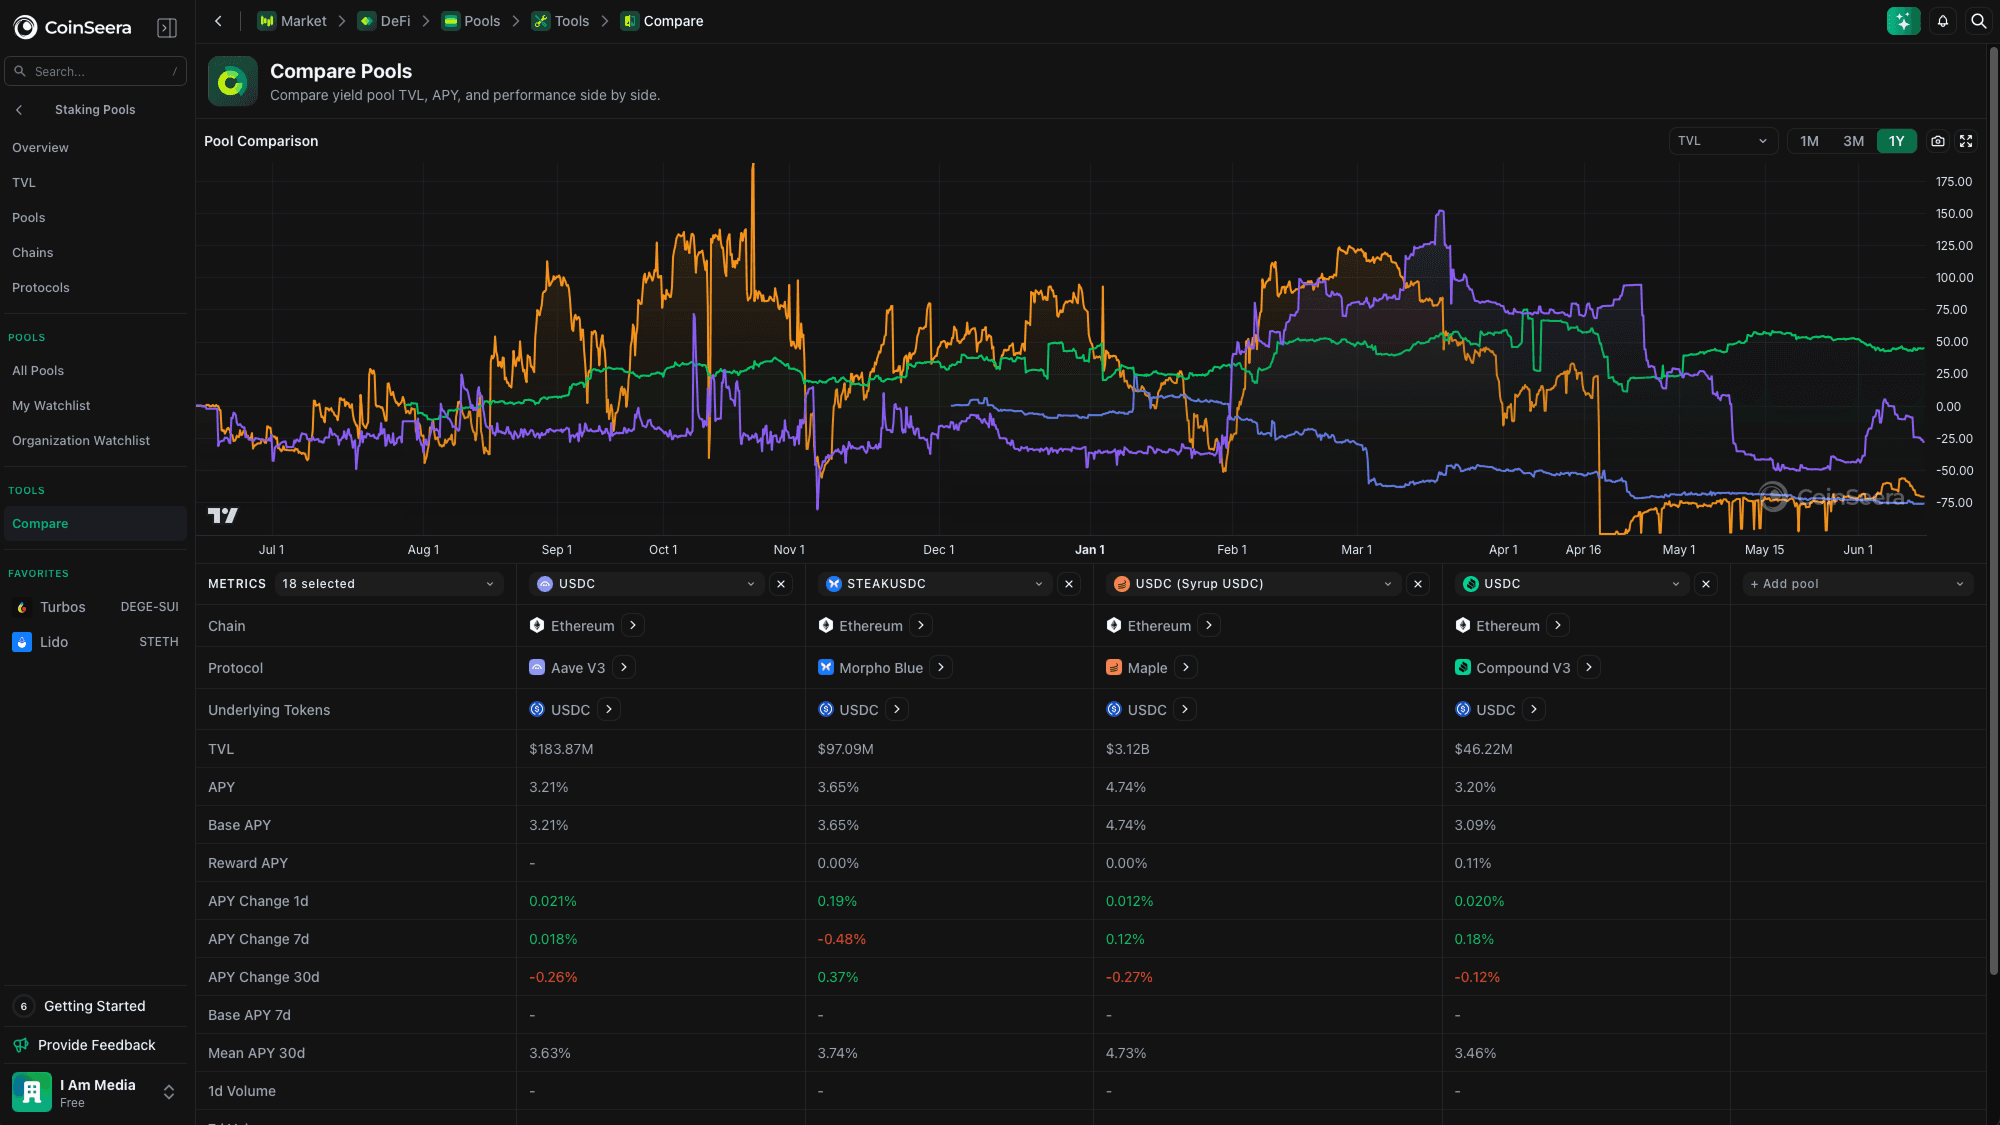Open Organization Watchlist in sidebar
This screenshot has height=1125, width=2000.
coord(95,441)
